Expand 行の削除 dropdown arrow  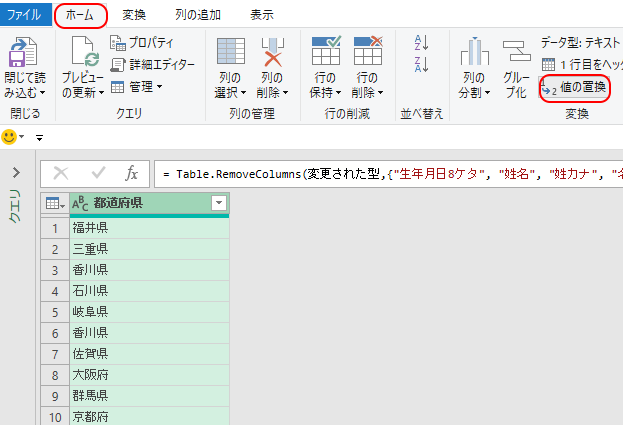pos(380,93)
